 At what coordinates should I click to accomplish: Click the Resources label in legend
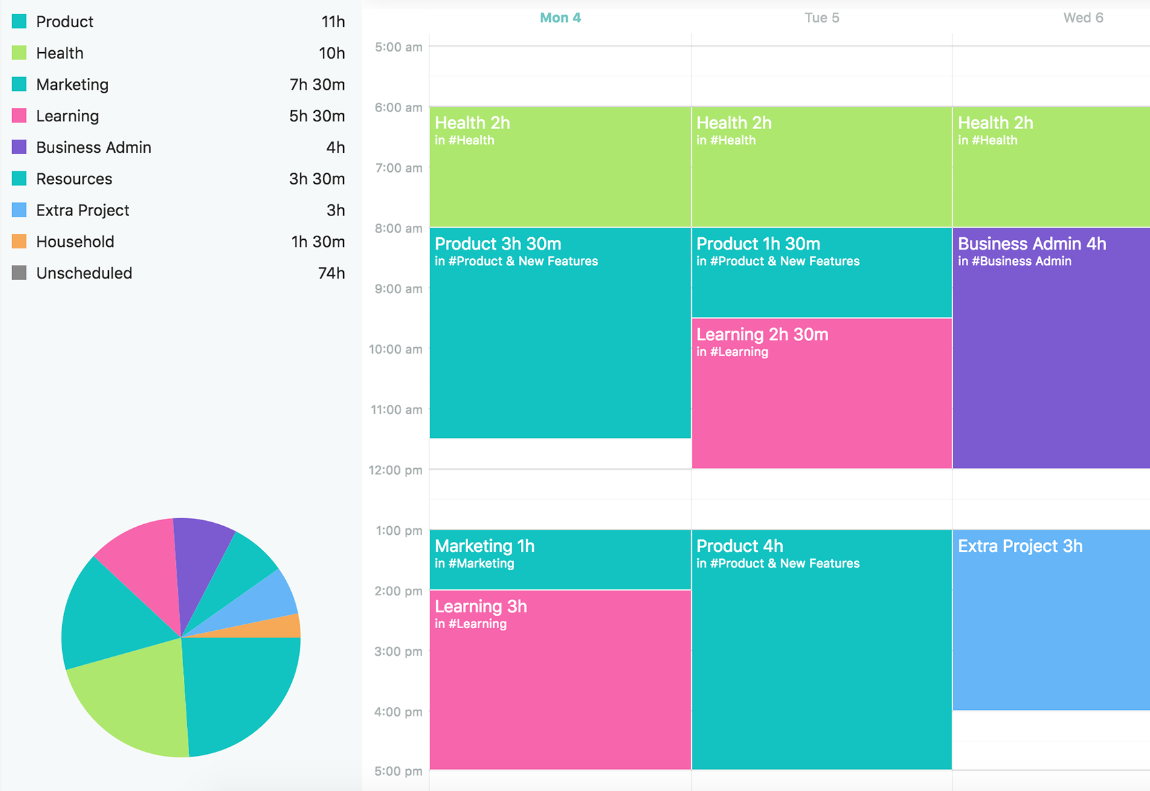pyautogui.click(x=74, y=179)
